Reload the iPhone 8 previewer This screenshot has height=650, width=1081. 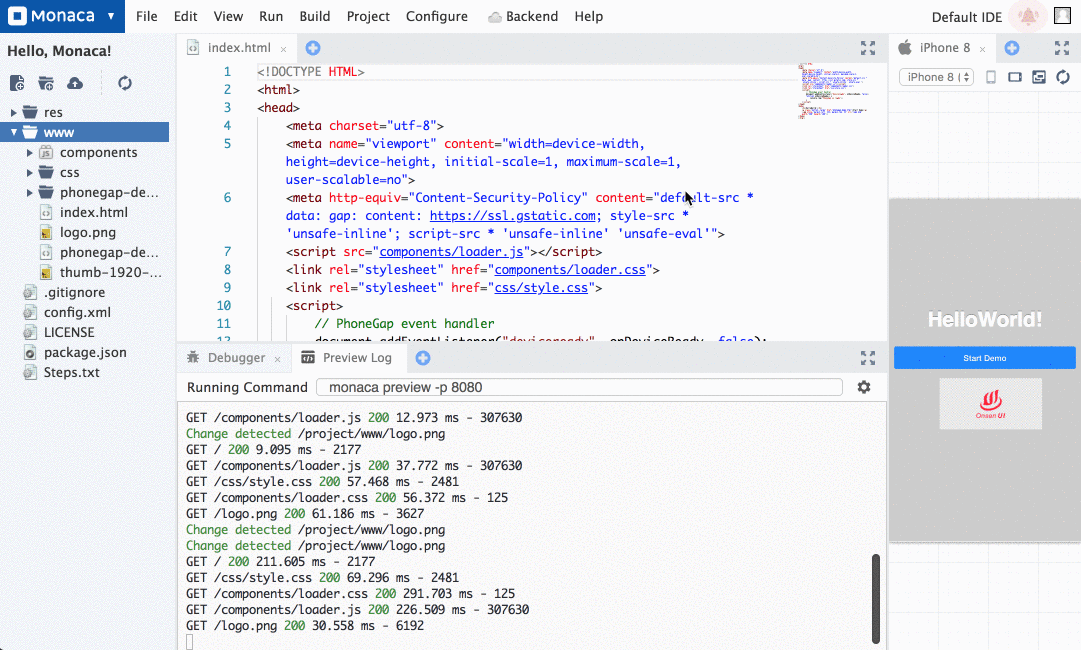1063,77
